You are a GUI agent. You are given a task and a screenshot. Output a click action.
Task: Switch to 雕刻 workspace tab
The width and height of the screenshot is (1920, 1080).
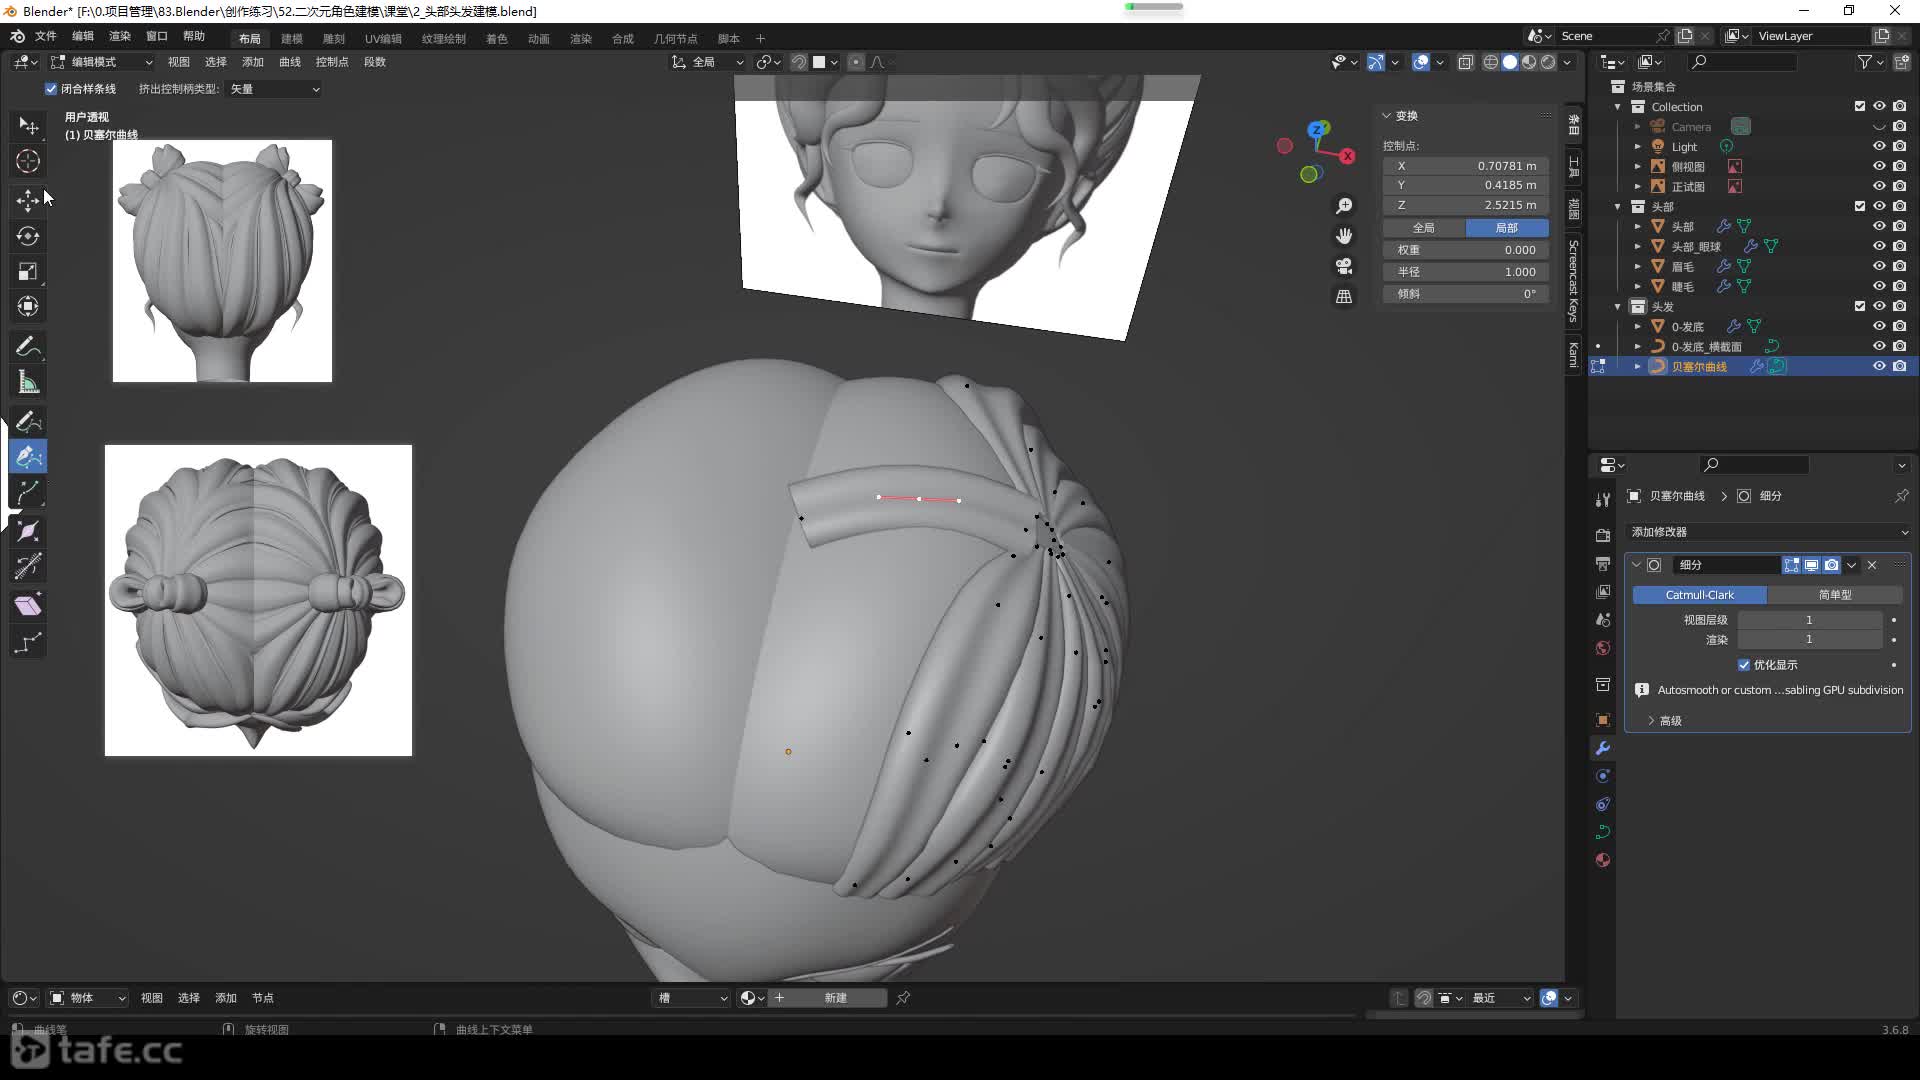point(334,38)
